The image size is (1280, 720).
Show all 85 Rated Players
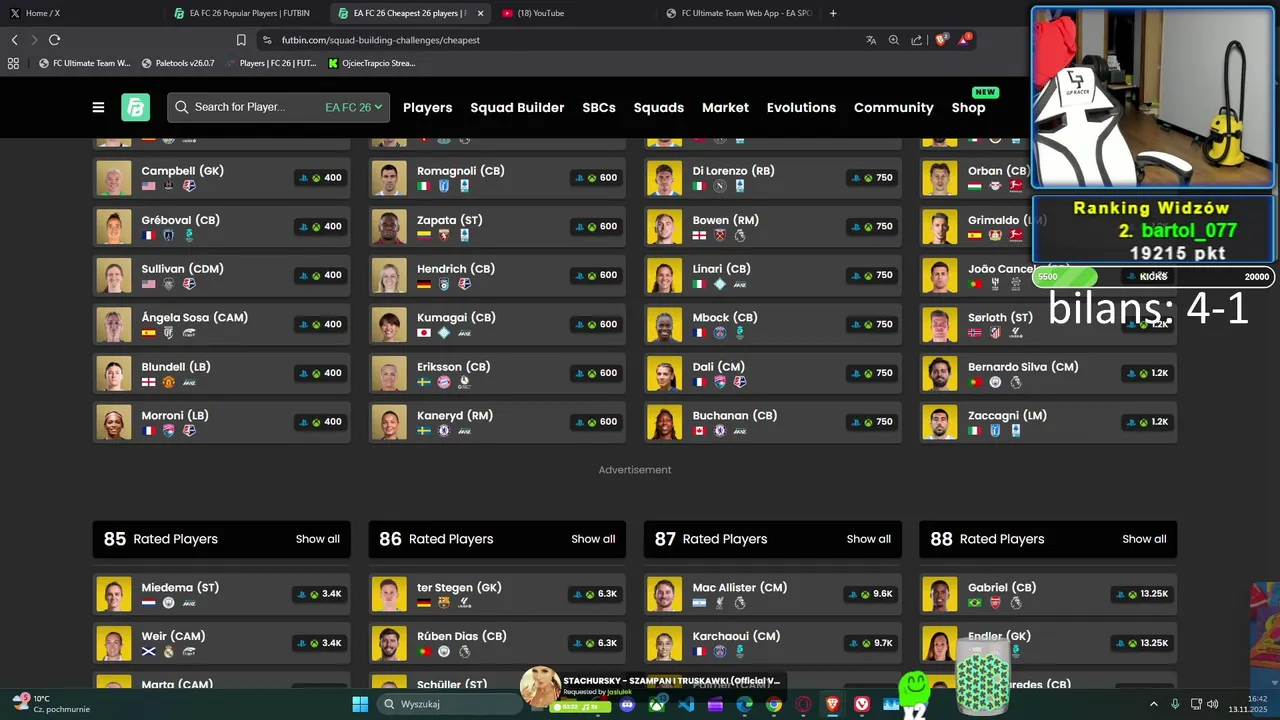318,539
